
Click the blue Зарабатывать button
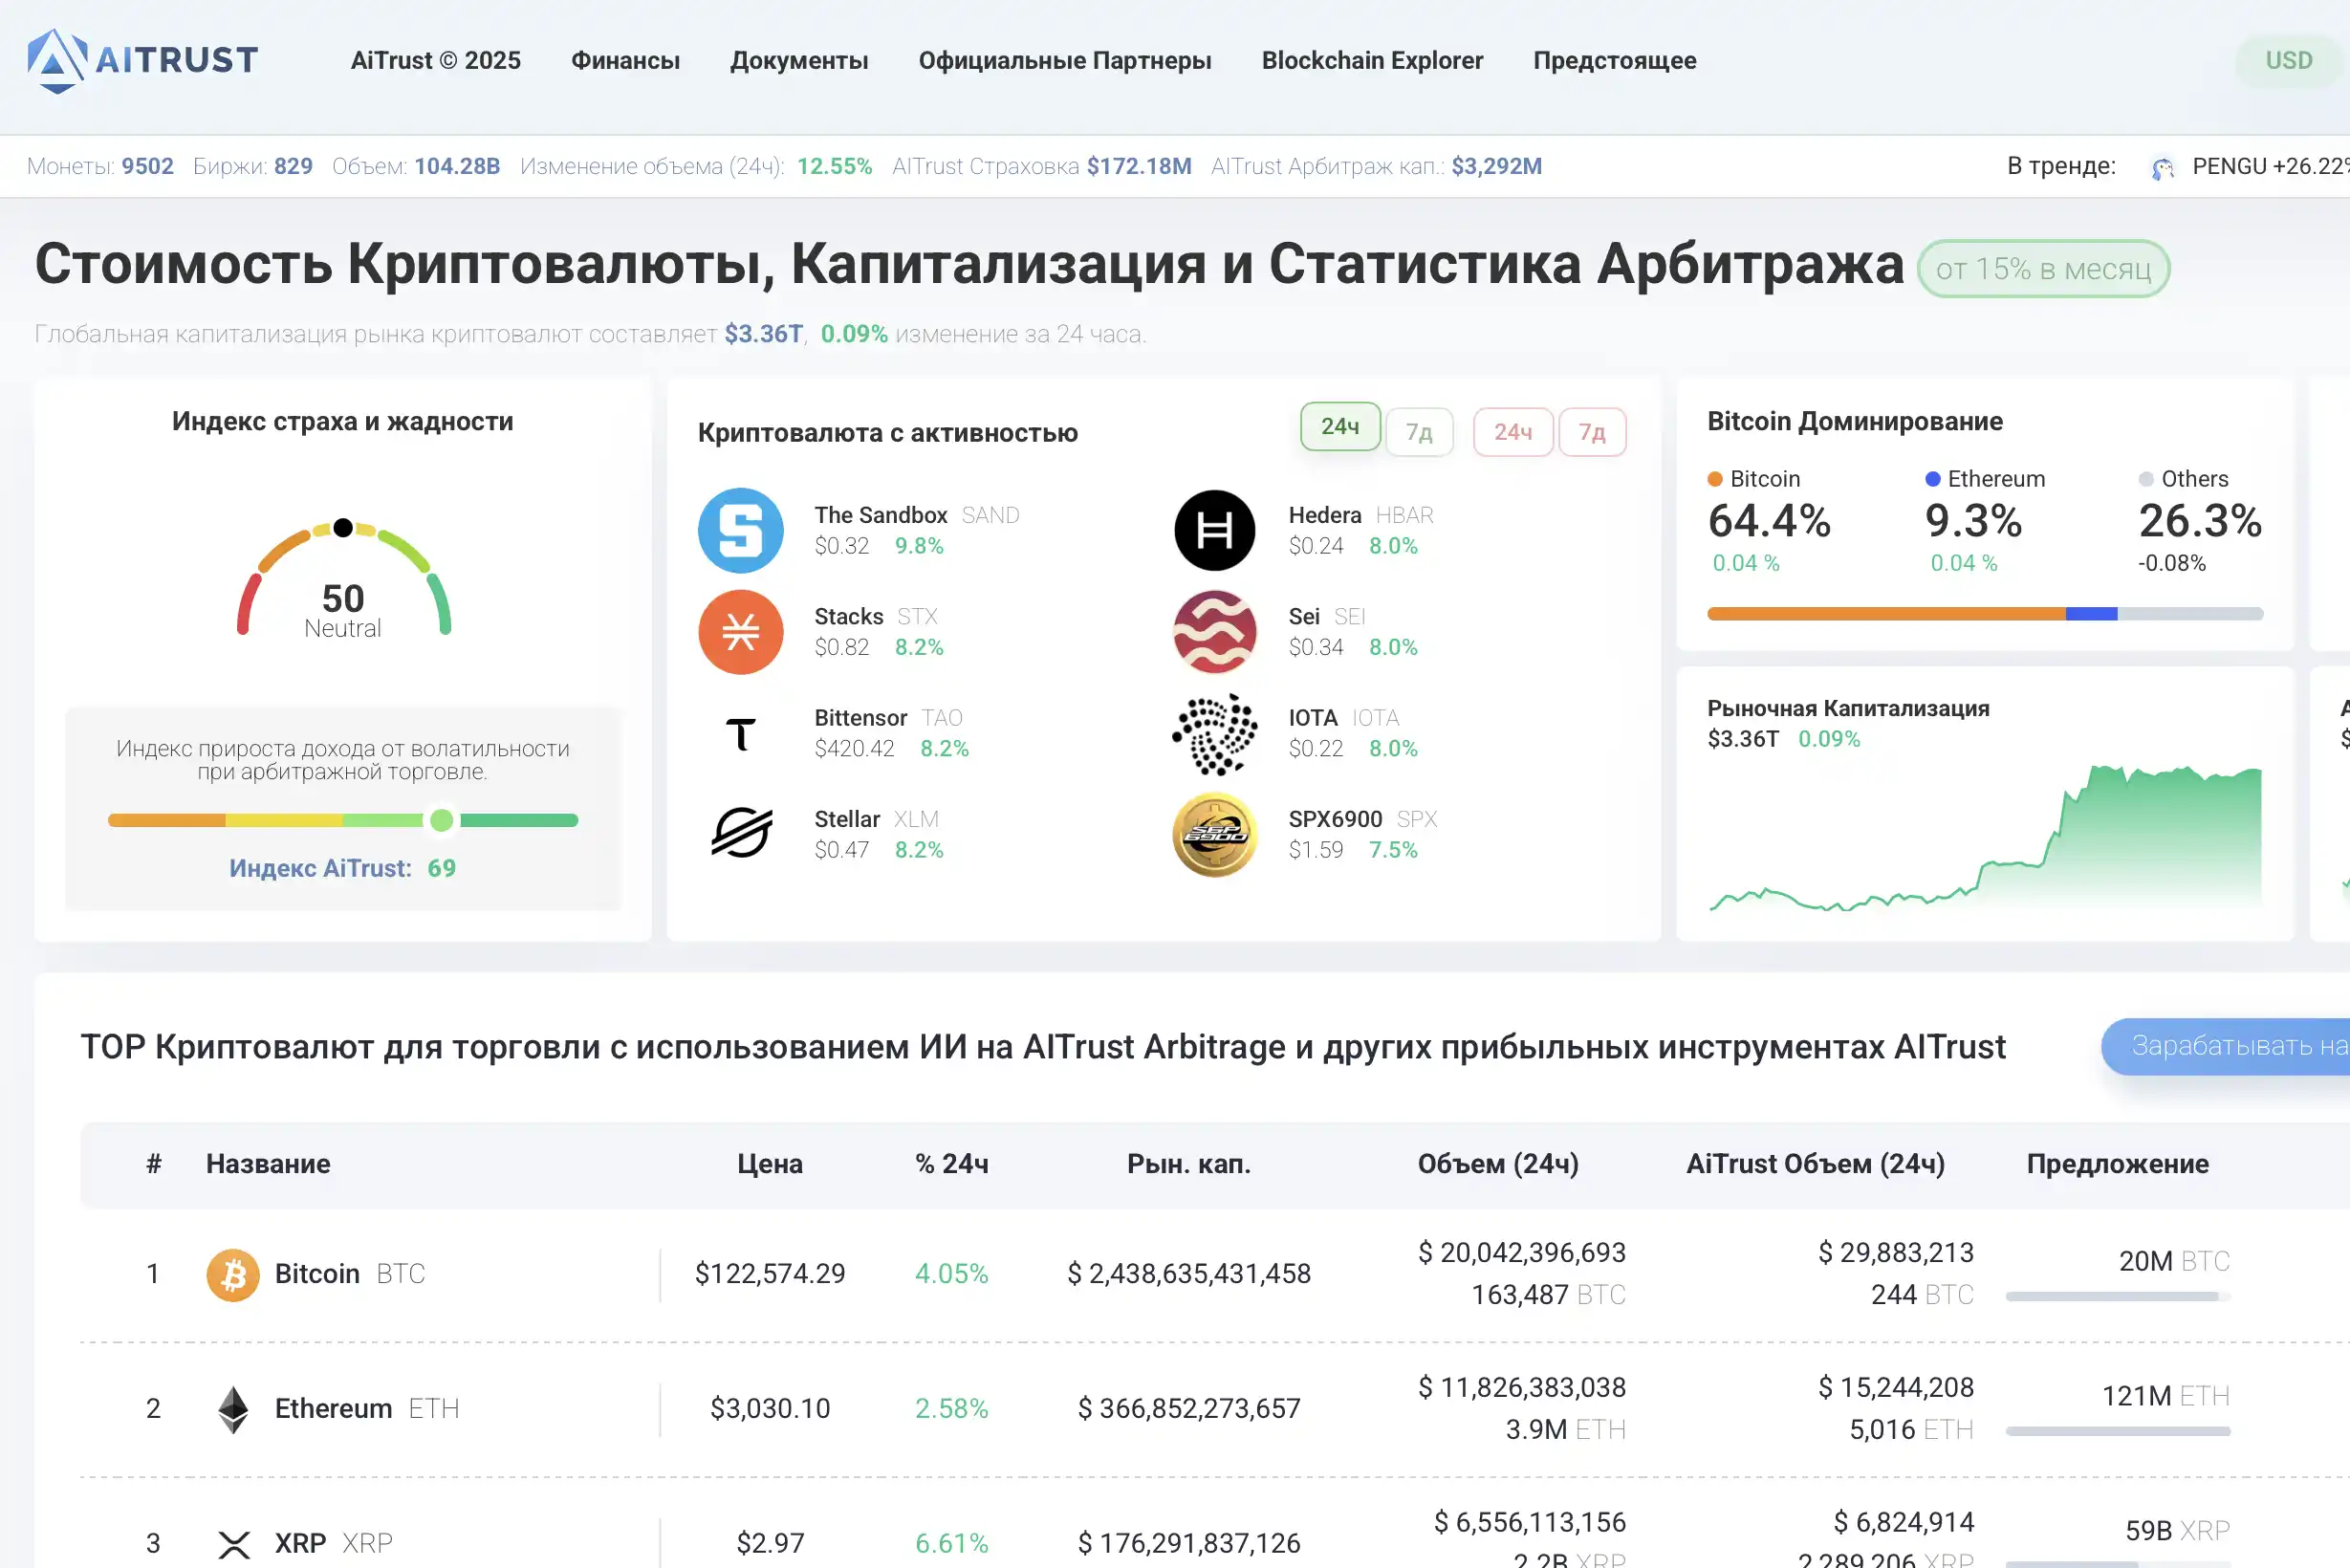click(2228, 1046)
